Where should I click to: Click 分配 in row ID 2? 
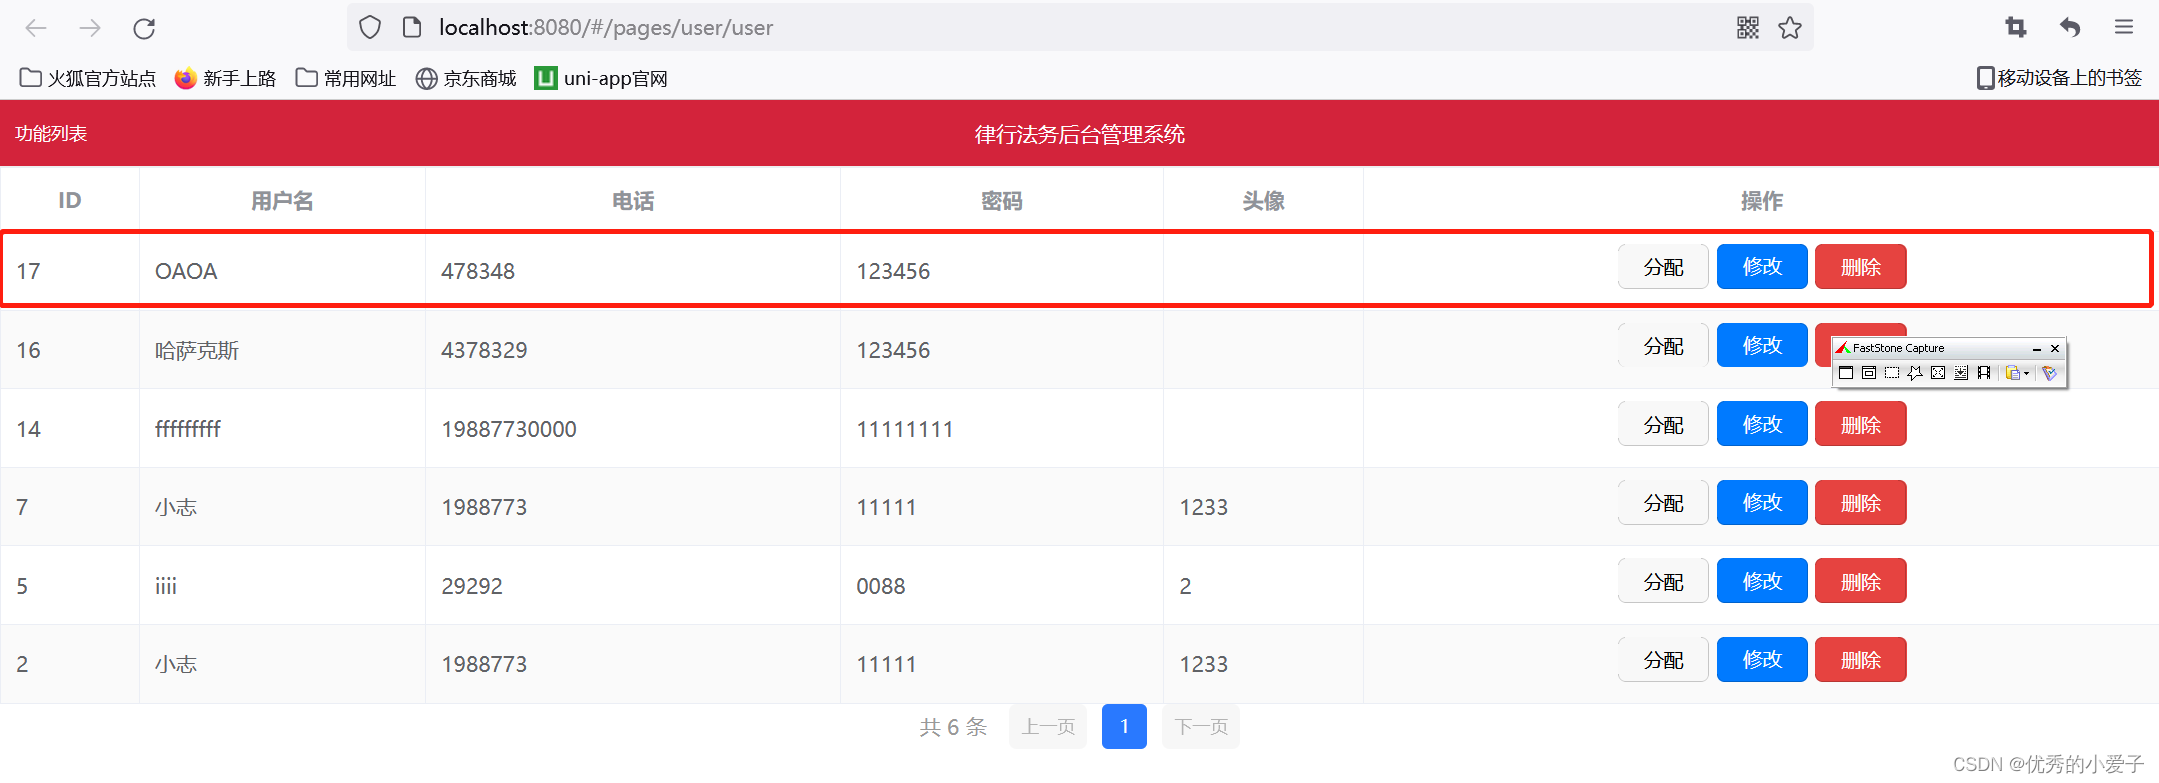[x=1663, y=660]
